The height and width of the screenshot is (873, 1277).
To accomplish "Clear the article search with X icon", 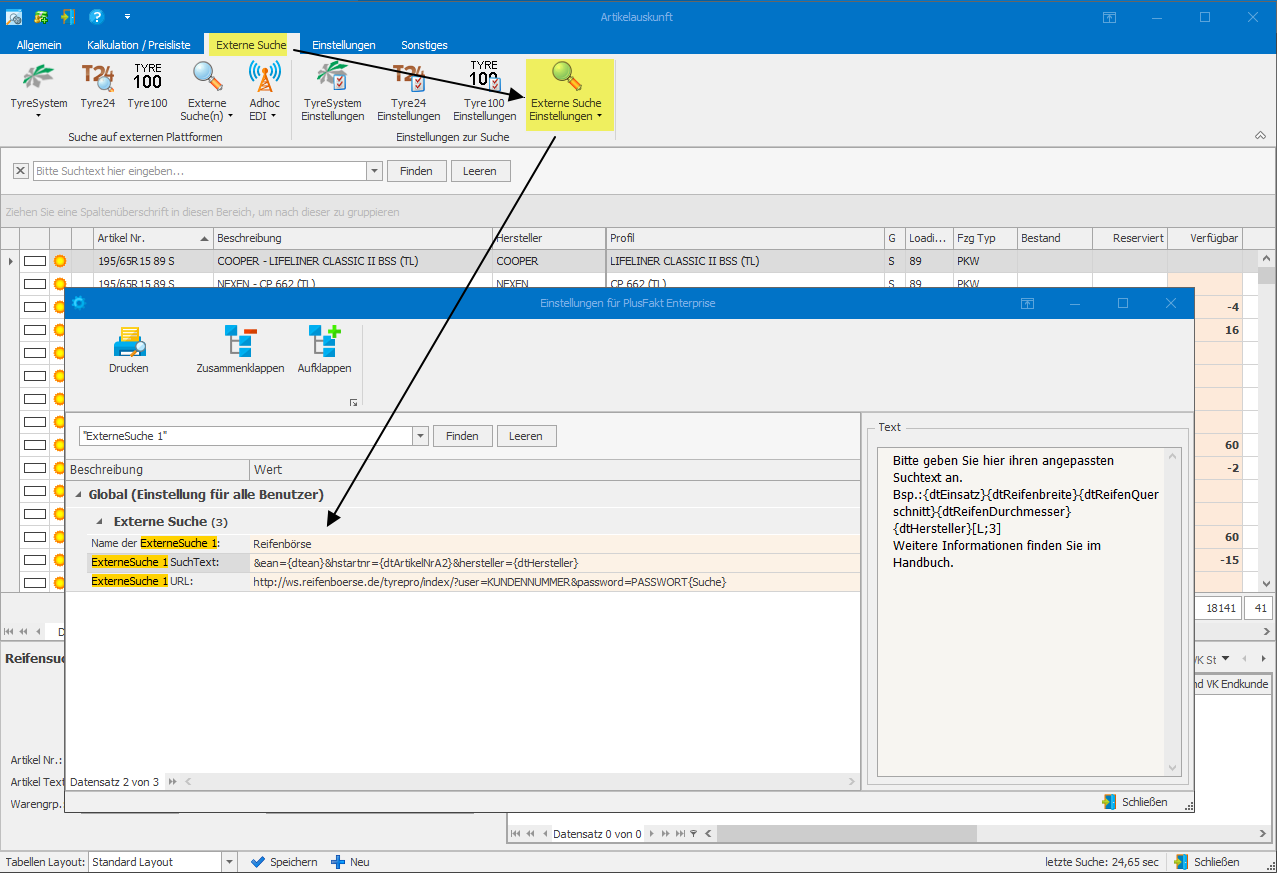I will 21,171.
